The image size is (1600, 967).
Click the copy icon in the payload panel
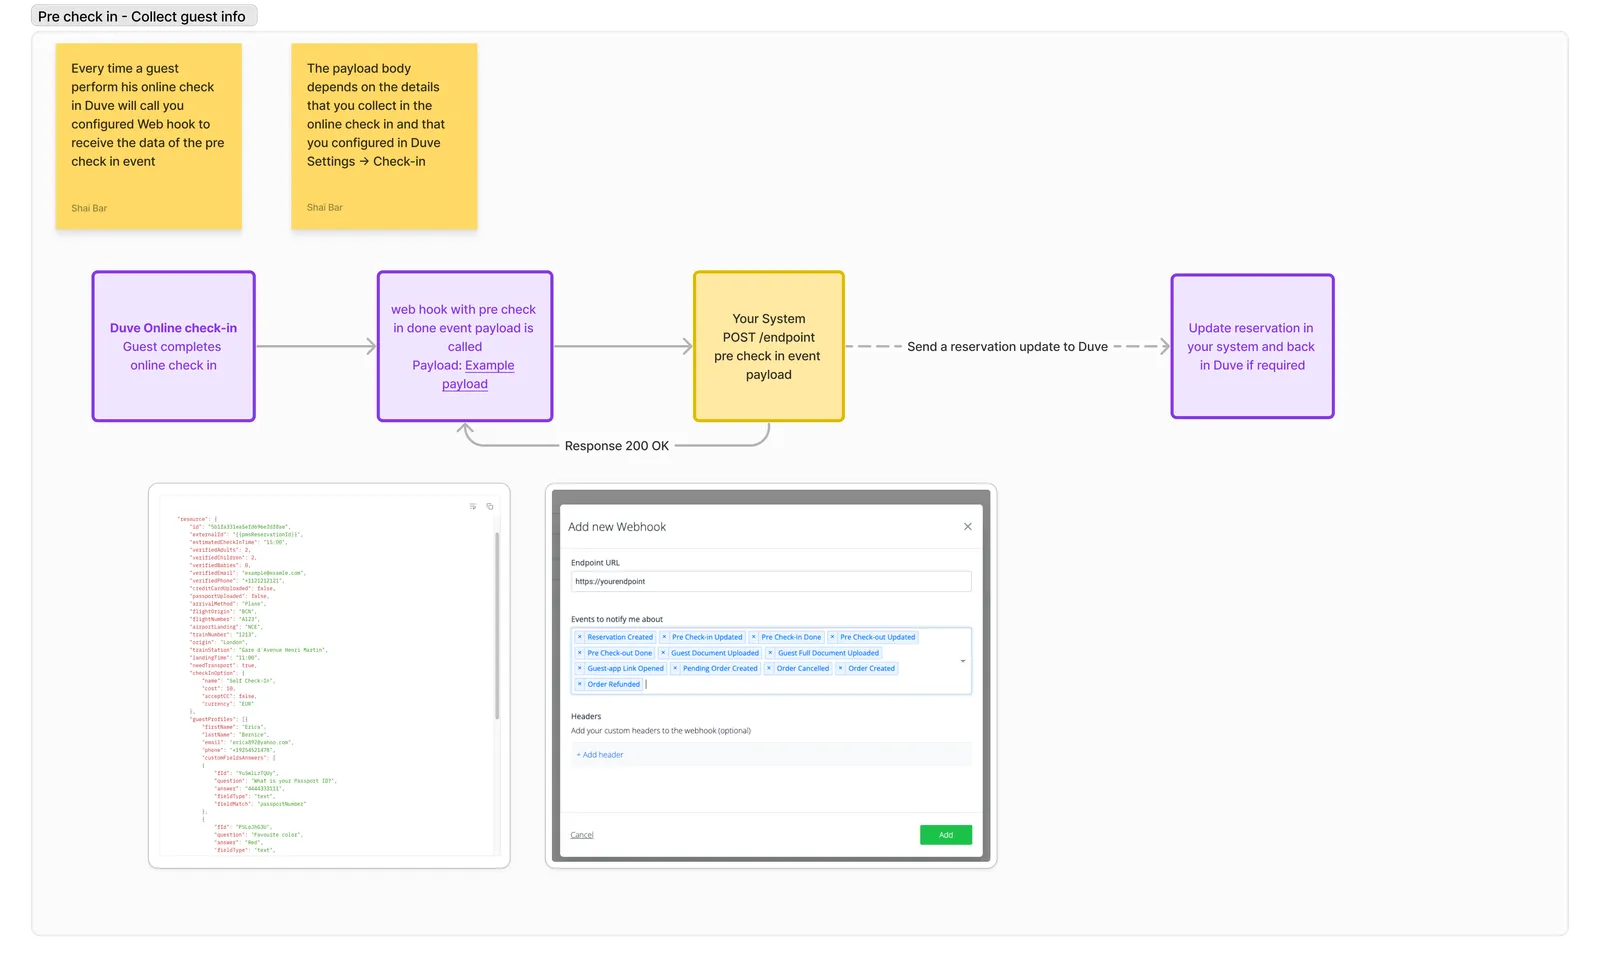pyautogui.click(x=490, y=506)
